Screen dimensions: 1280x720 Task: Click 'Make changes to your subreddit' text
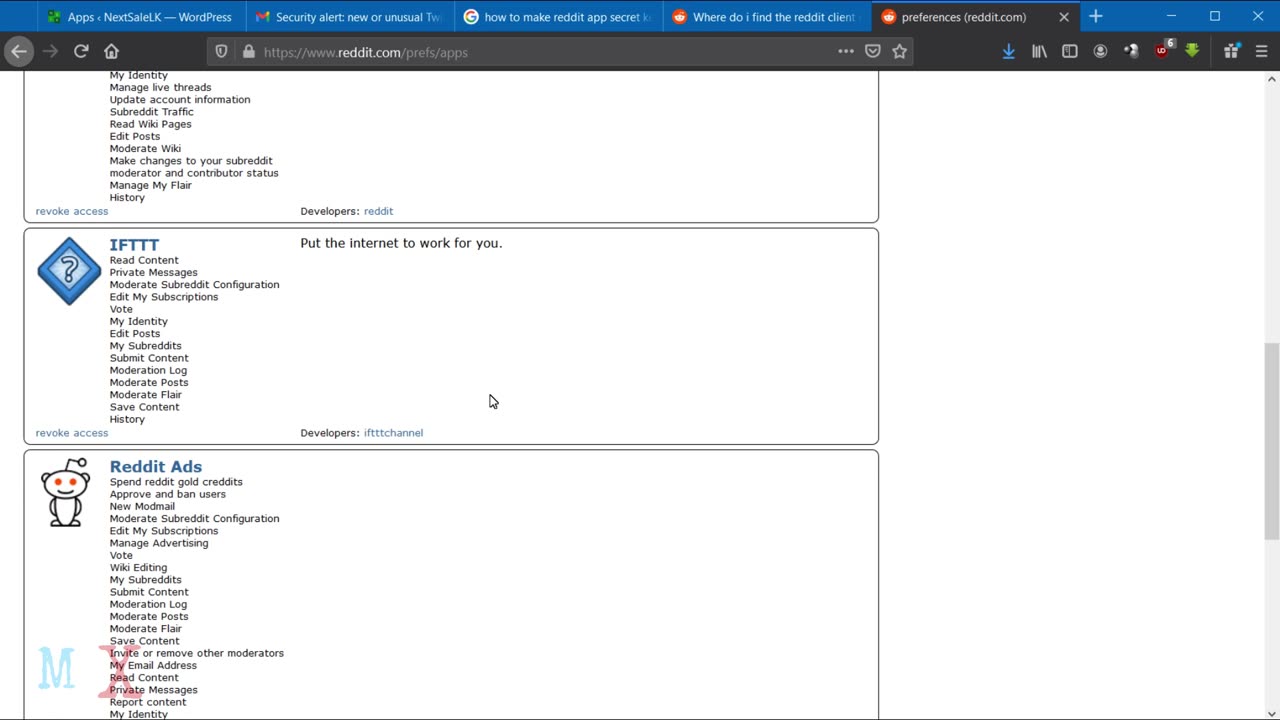coord(191,161)
